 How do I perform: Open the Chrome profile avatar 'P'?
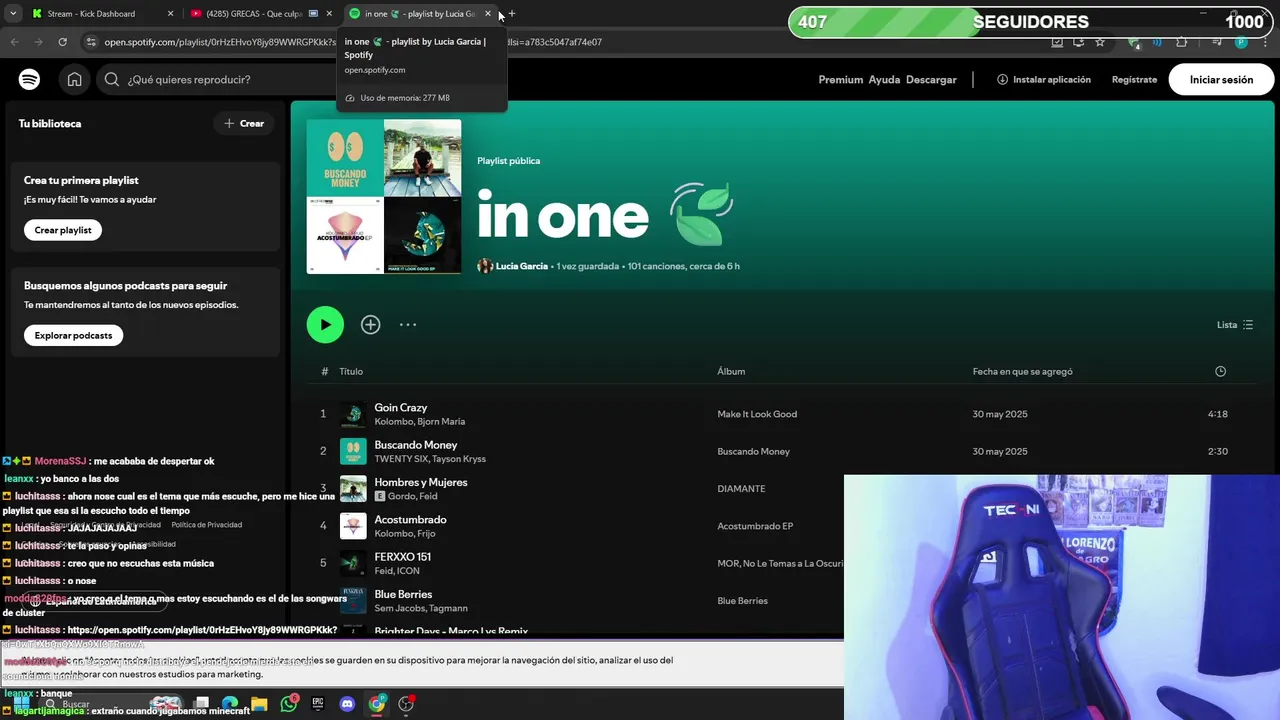[1241, 42]
